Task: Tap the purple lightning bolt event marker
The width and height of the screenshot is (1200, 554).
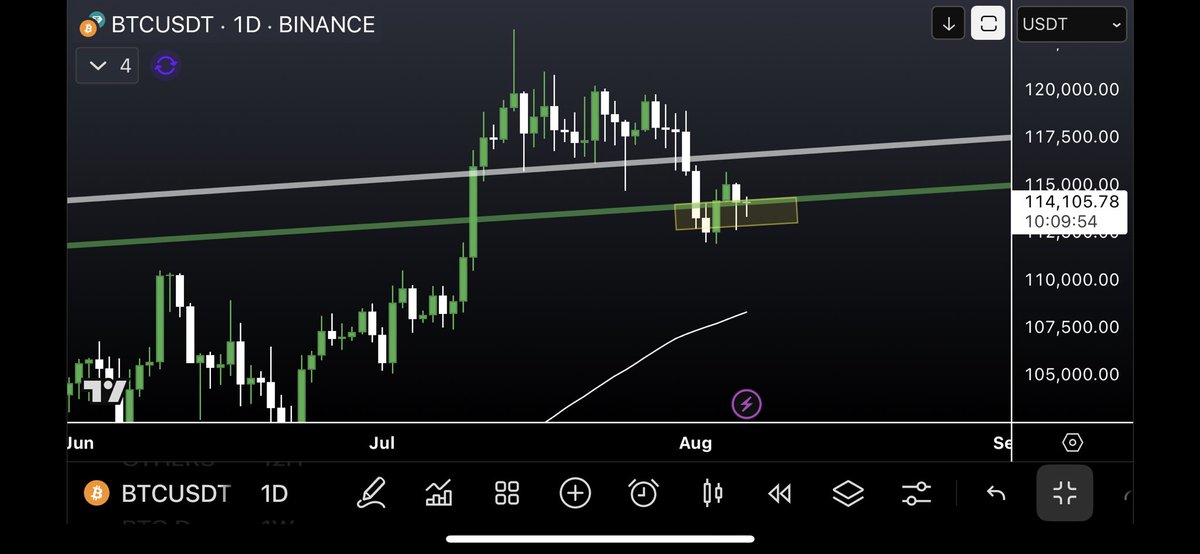Action: tap(747, 404)
